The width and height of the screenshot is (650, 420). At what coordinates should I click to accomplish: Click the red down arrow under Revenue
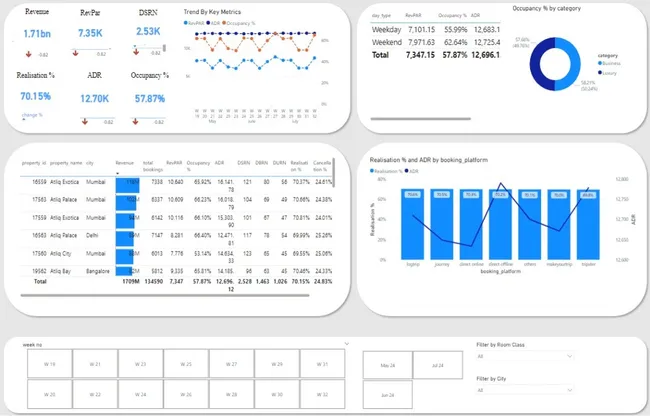click(x=29, y=54)
